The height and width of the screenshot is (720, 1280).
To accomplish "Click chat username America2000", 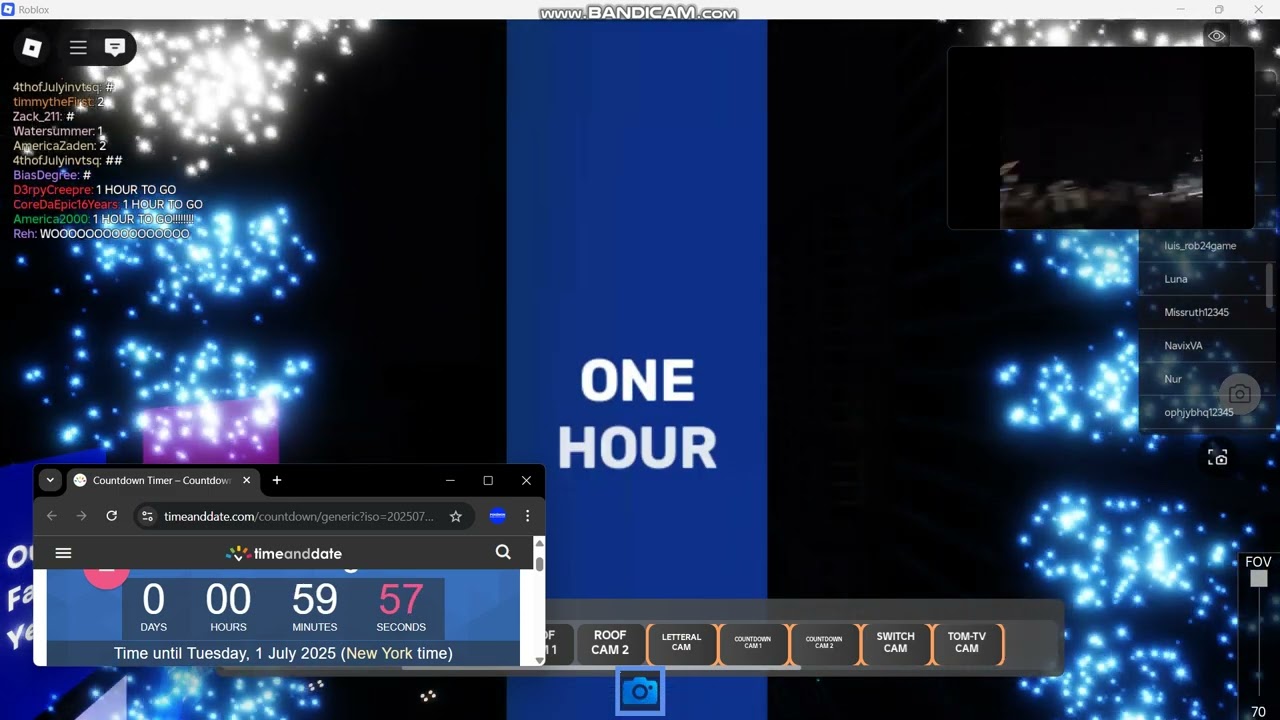I will 50,219.
